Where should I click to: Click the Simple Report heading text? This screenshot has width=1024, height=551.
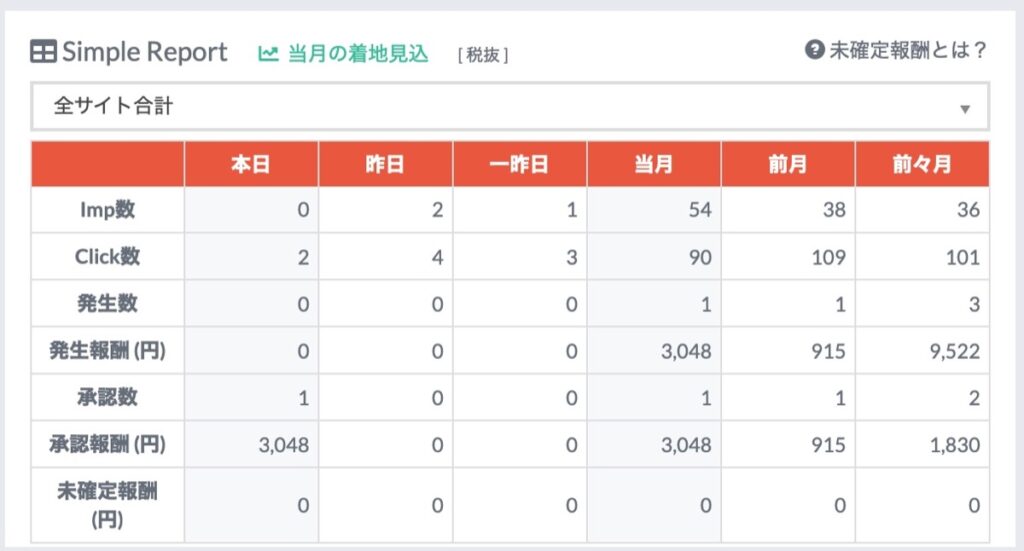145,52
